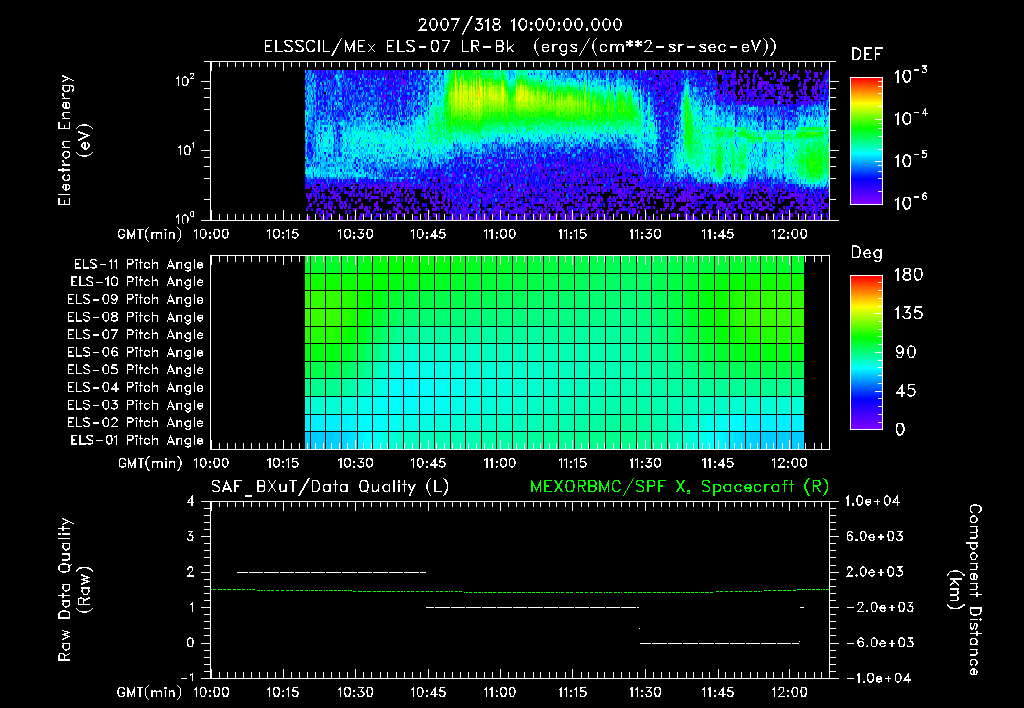
Task: Select the ELS-06 Pitch Angle row label
Action: [x=136, y=353]
